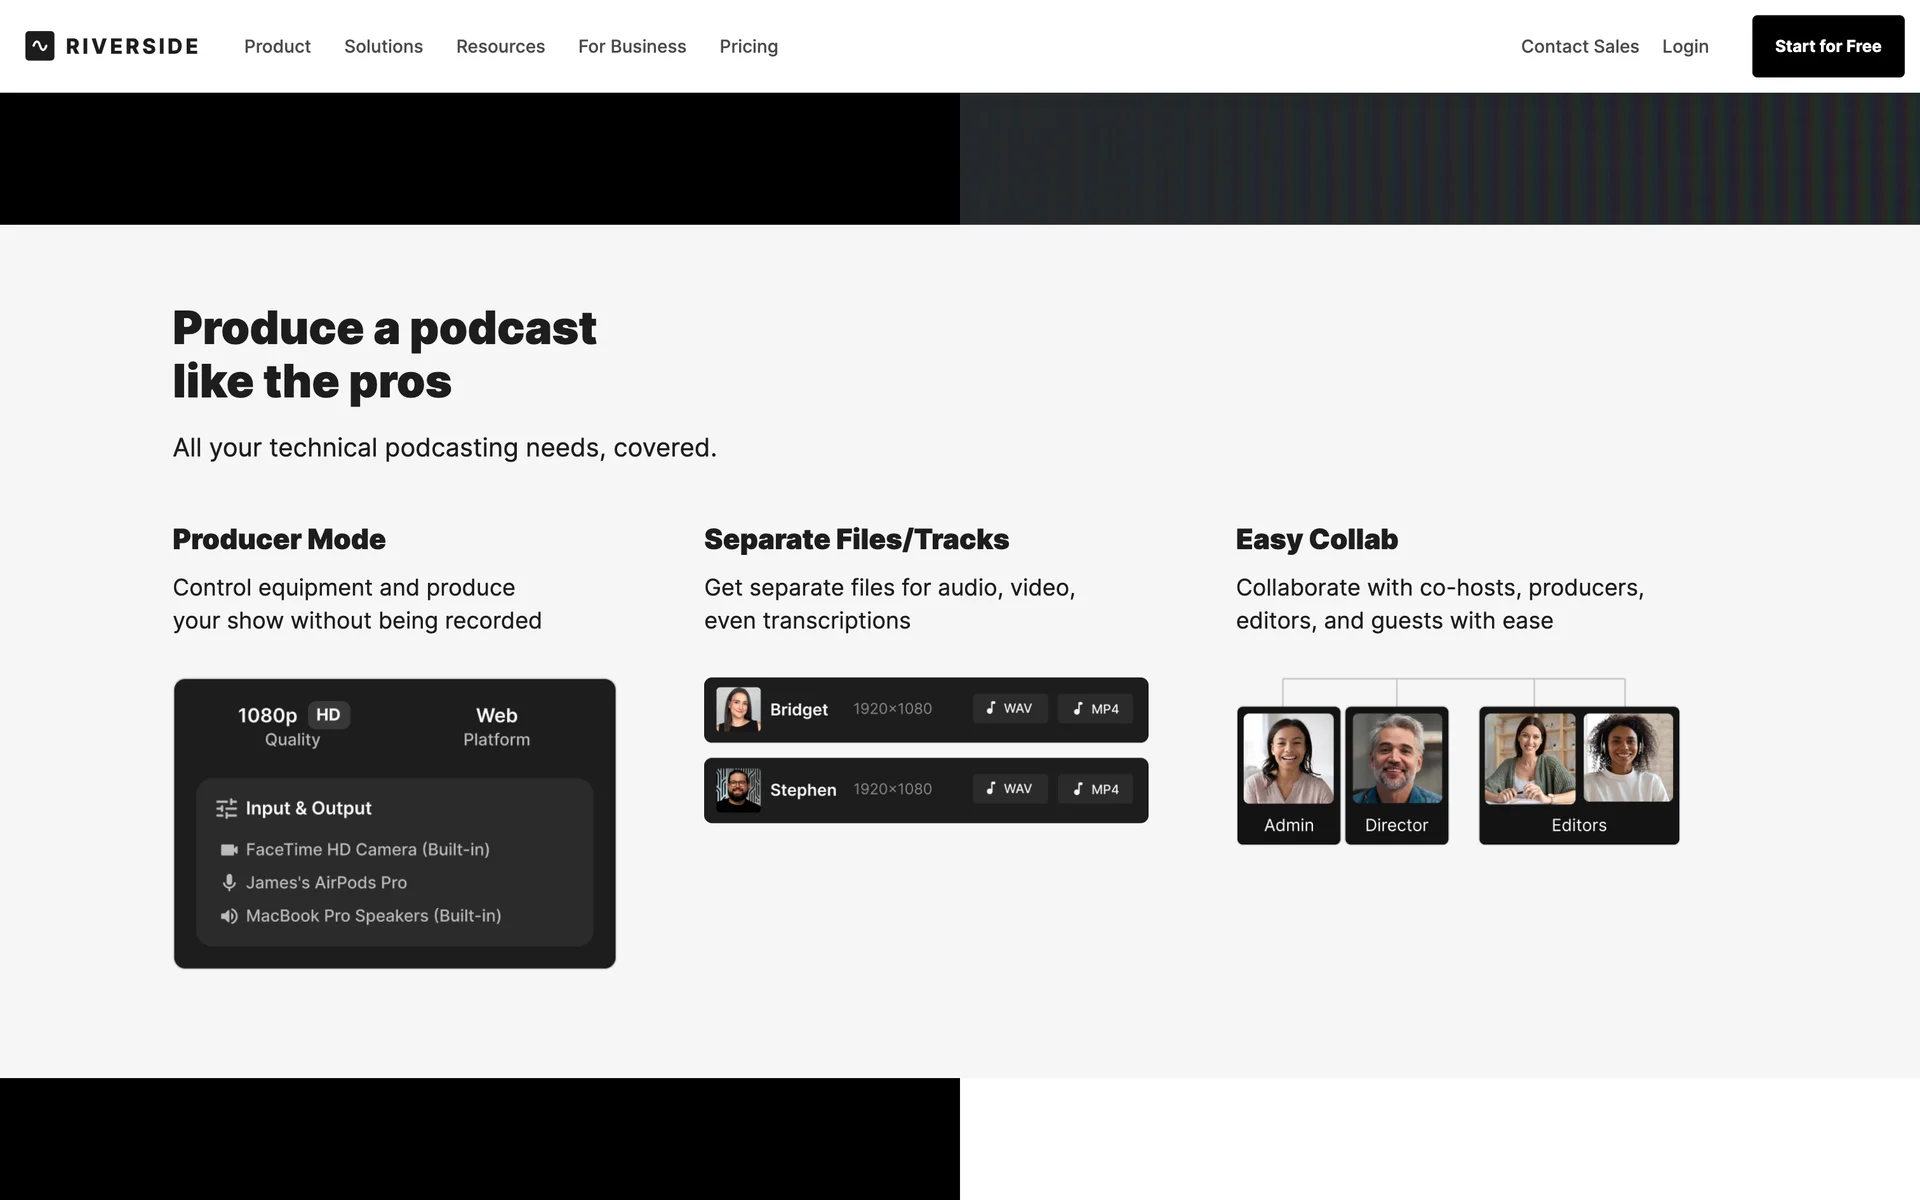Expand the Resources navigation menu

pyautogui.click(x=500, y=46)
